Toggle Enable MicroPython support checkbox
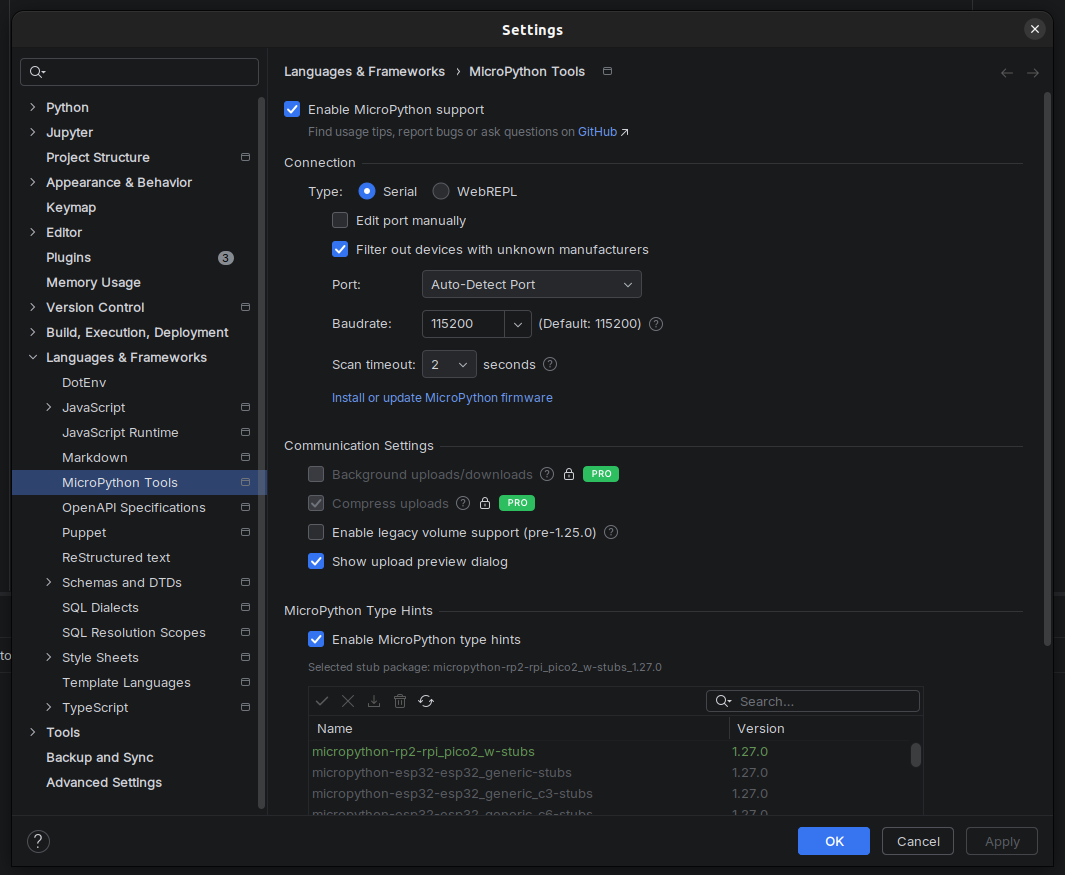The image size is (1065, 875). pos(292,109)
